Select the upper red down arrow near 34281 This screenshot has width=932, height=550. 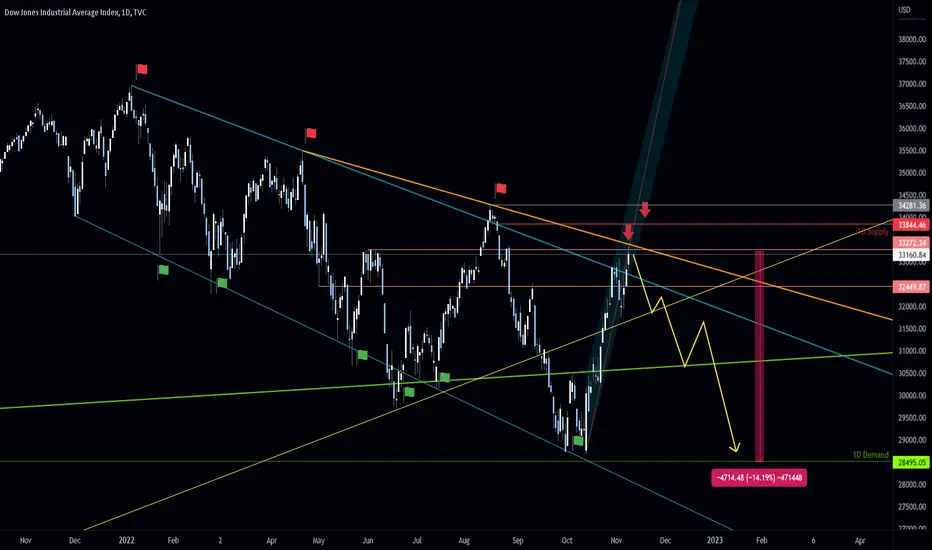point(645,210)
